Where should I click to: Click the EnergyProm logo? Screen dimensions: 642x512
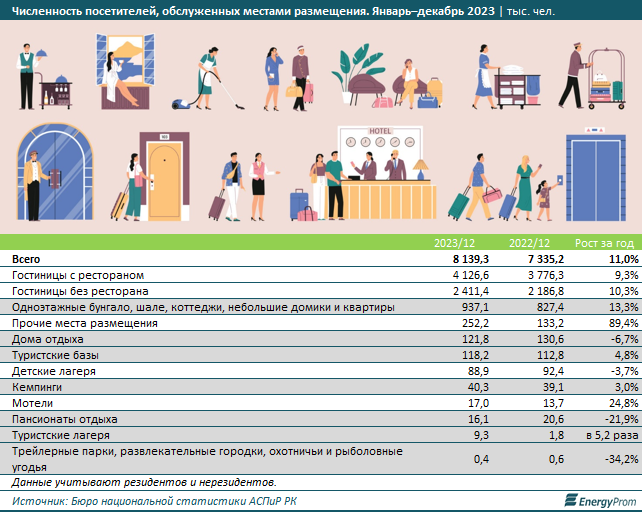click(x=600, y=501)
